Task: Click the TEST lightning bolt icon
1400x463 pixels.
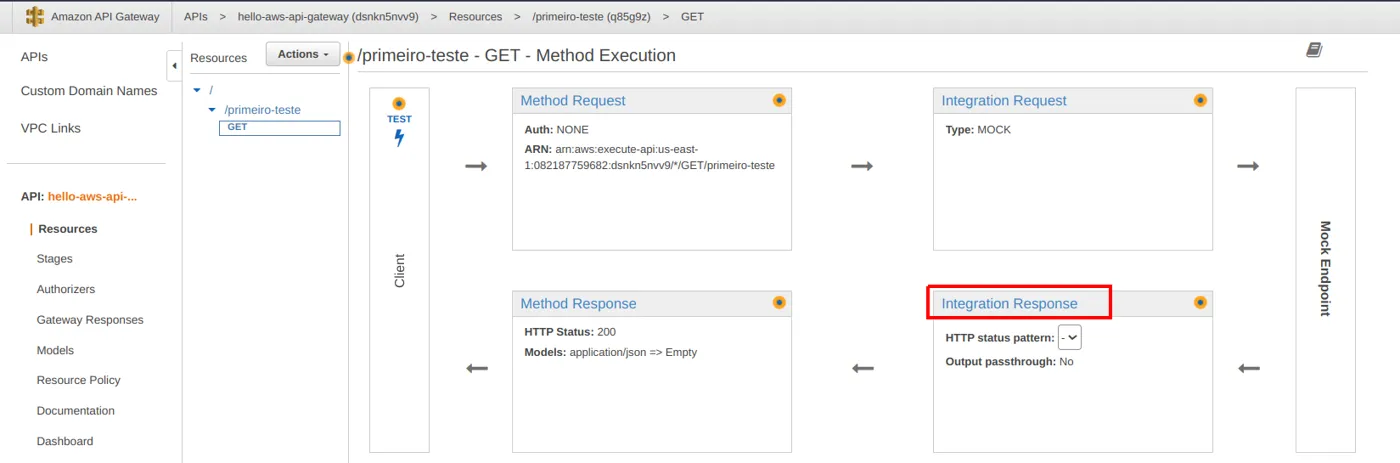Action: click(399, 138)
